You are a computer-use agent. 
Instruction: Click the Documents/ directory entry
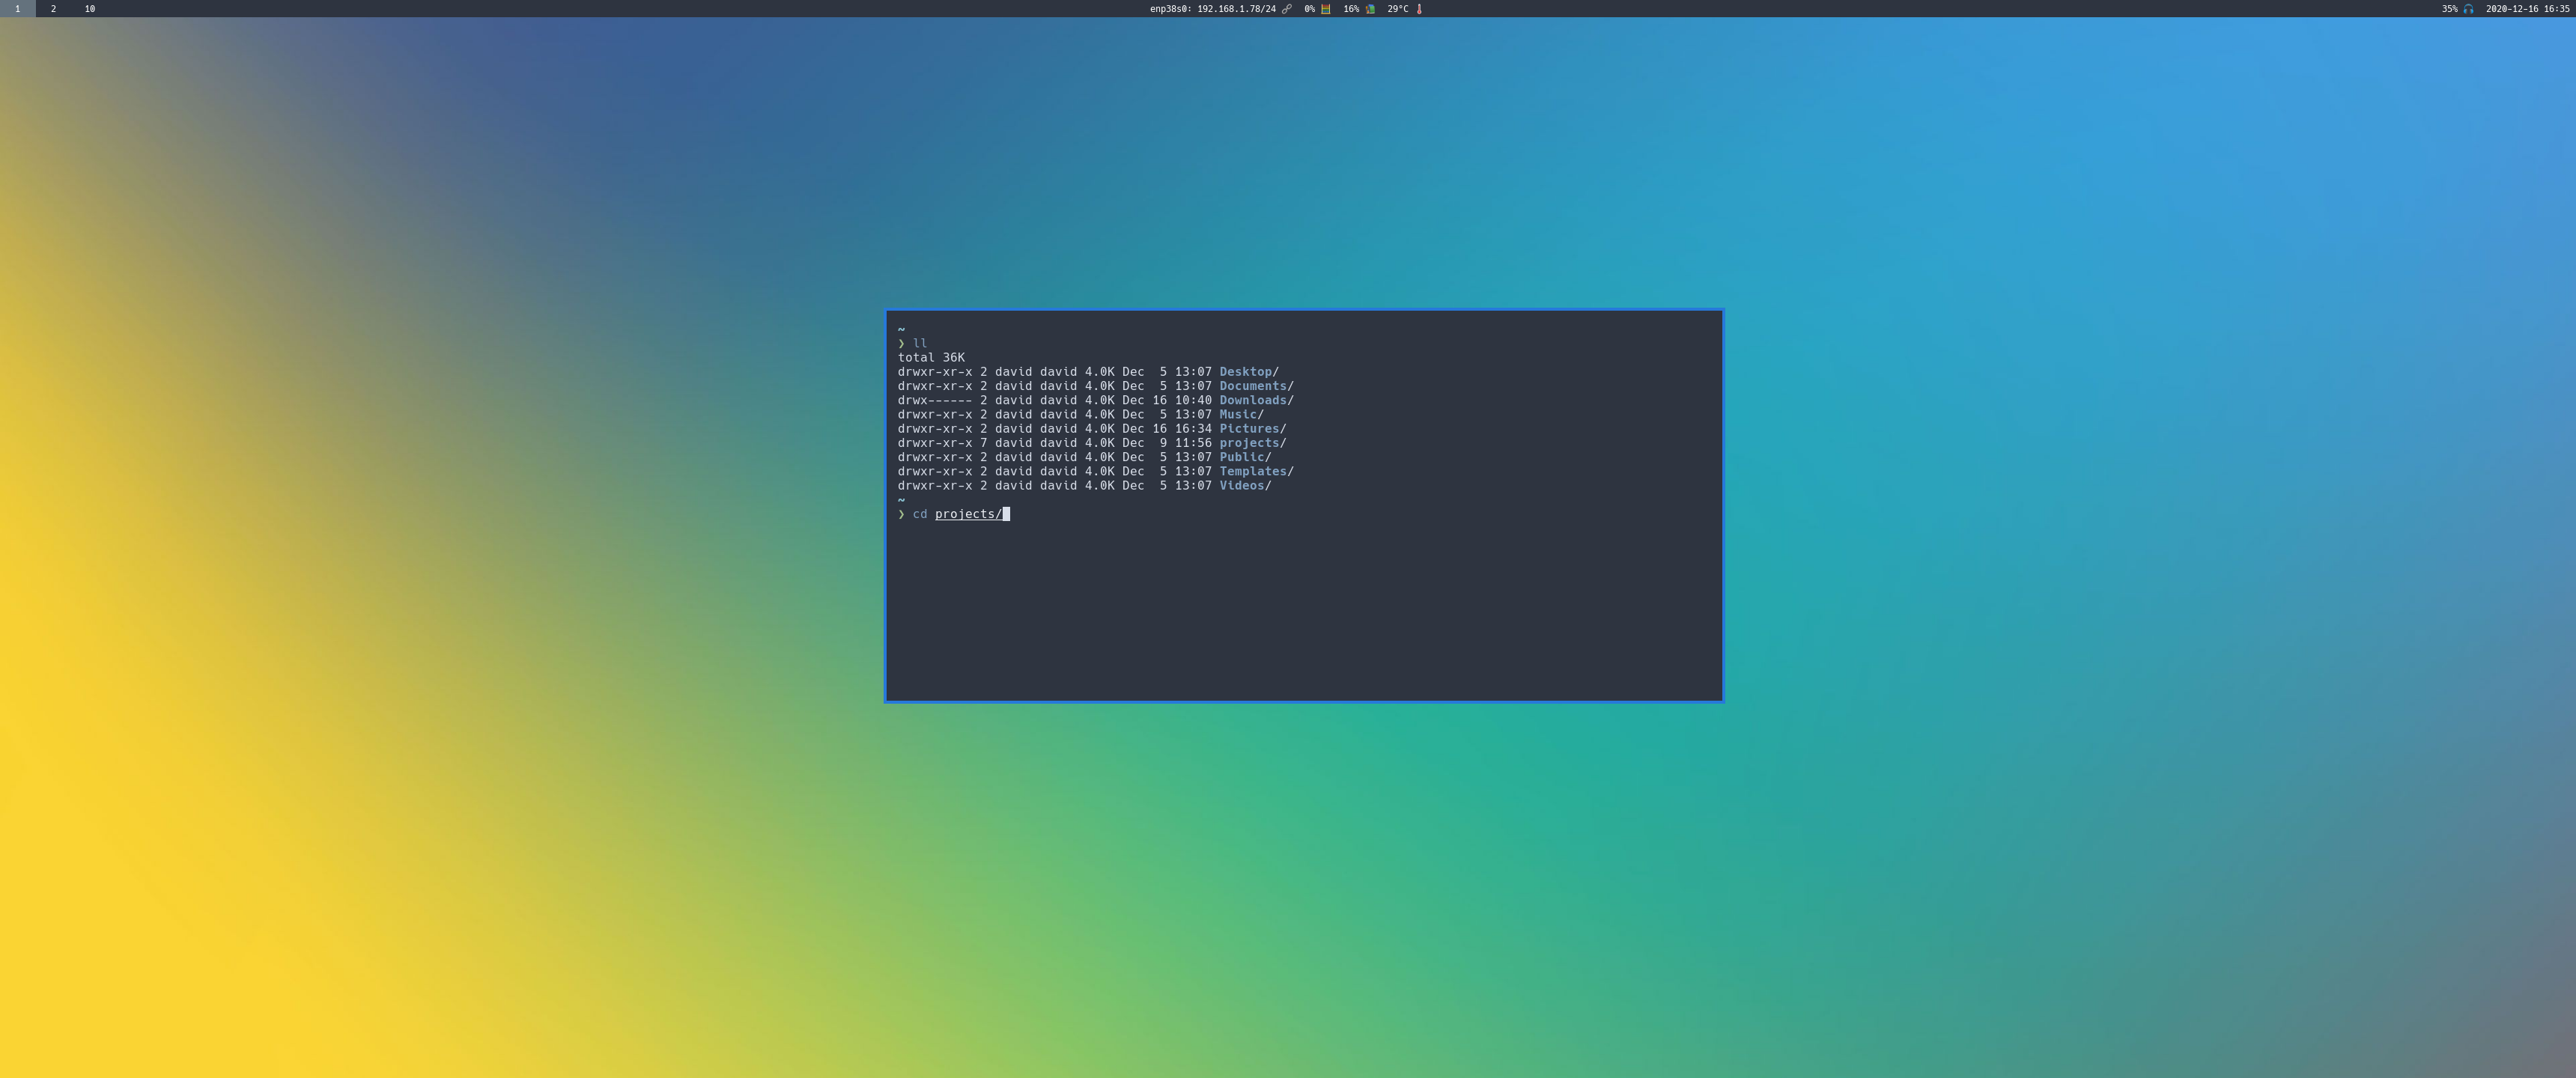1253,385
